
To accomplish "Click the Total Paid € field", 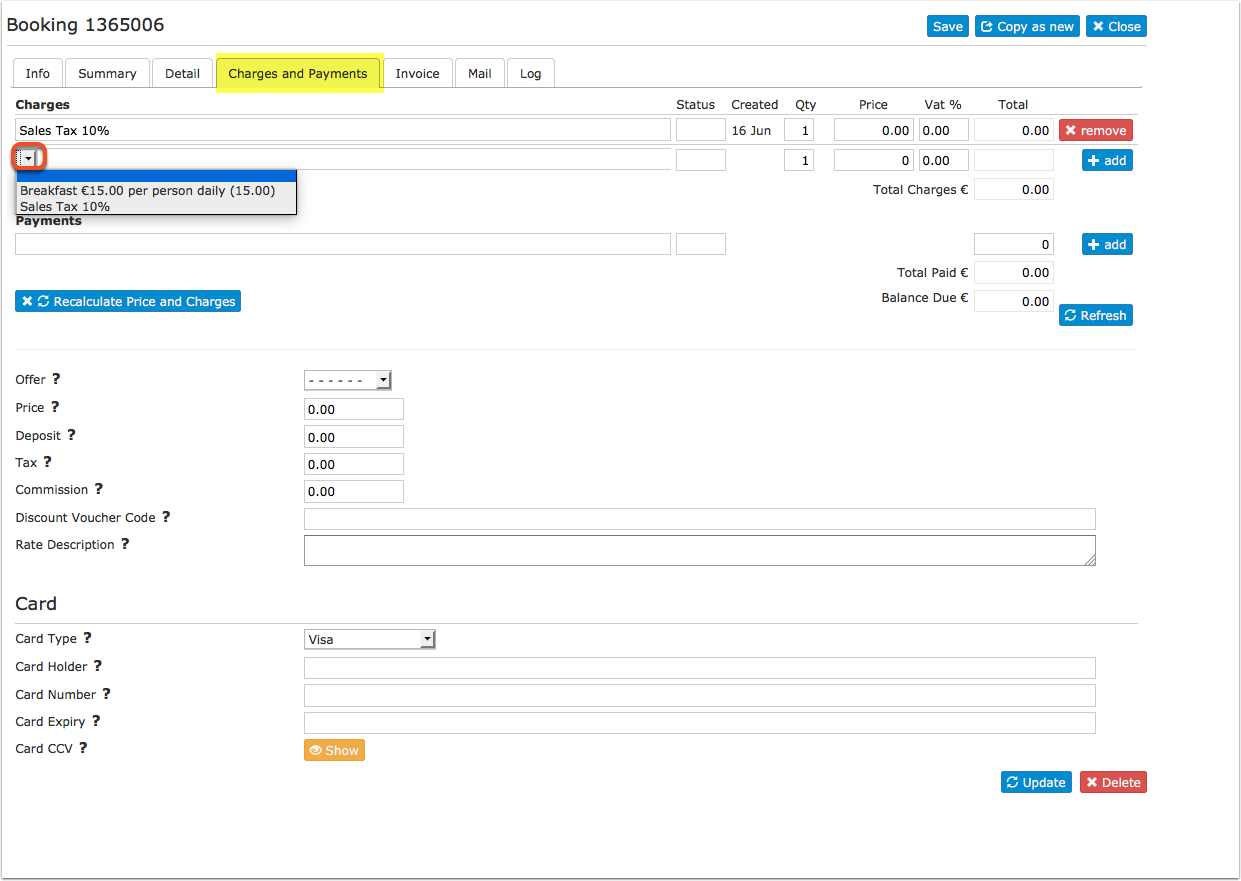I will pos(1014,272).
